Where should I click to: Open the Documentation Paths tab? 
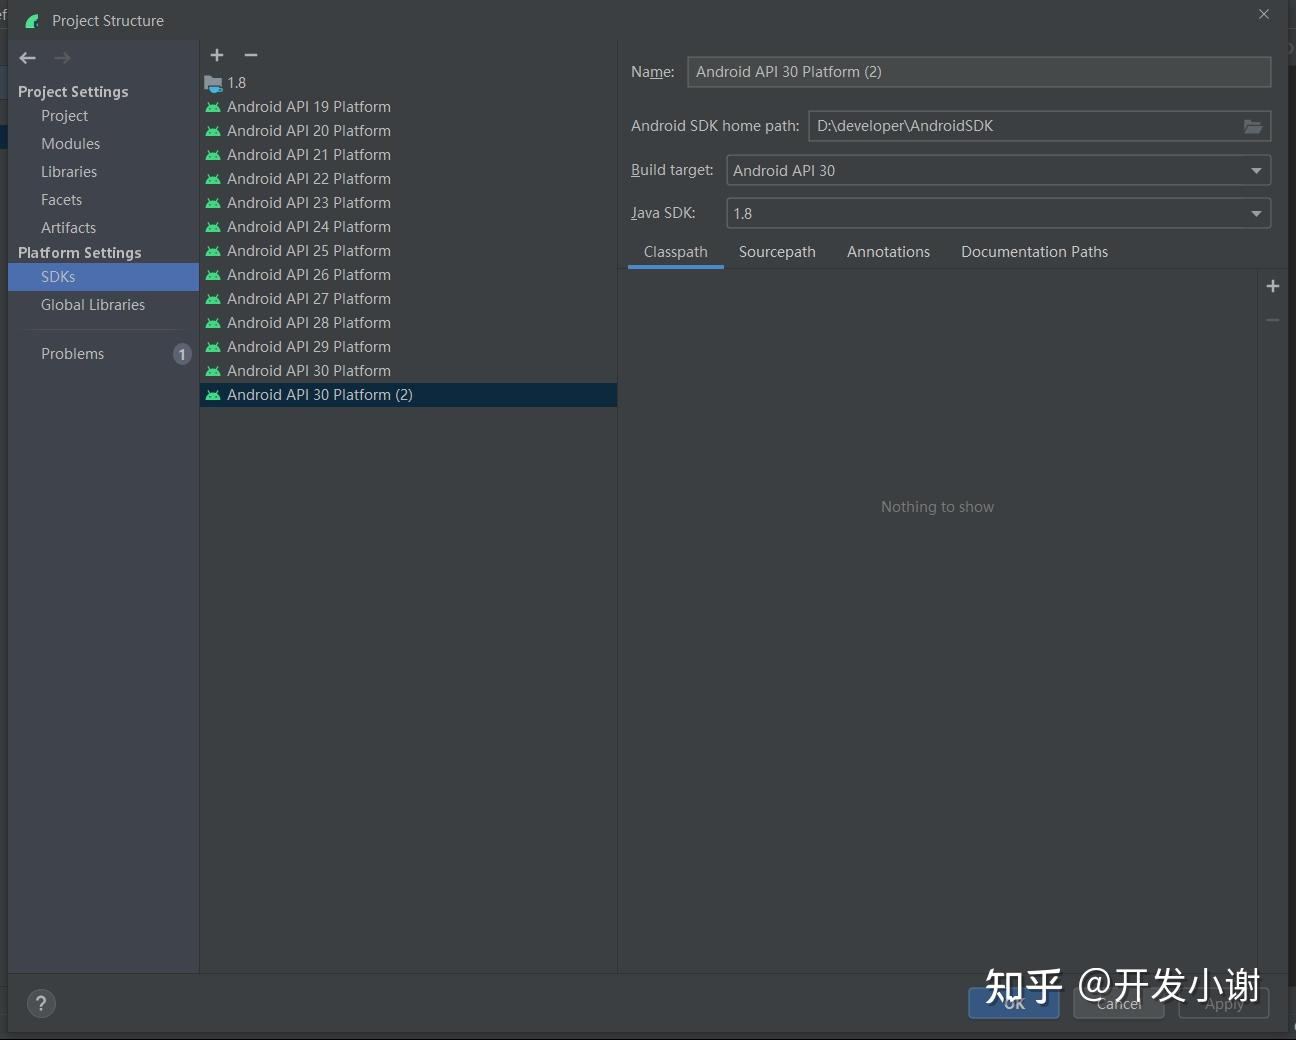[x=1034, y=252]
